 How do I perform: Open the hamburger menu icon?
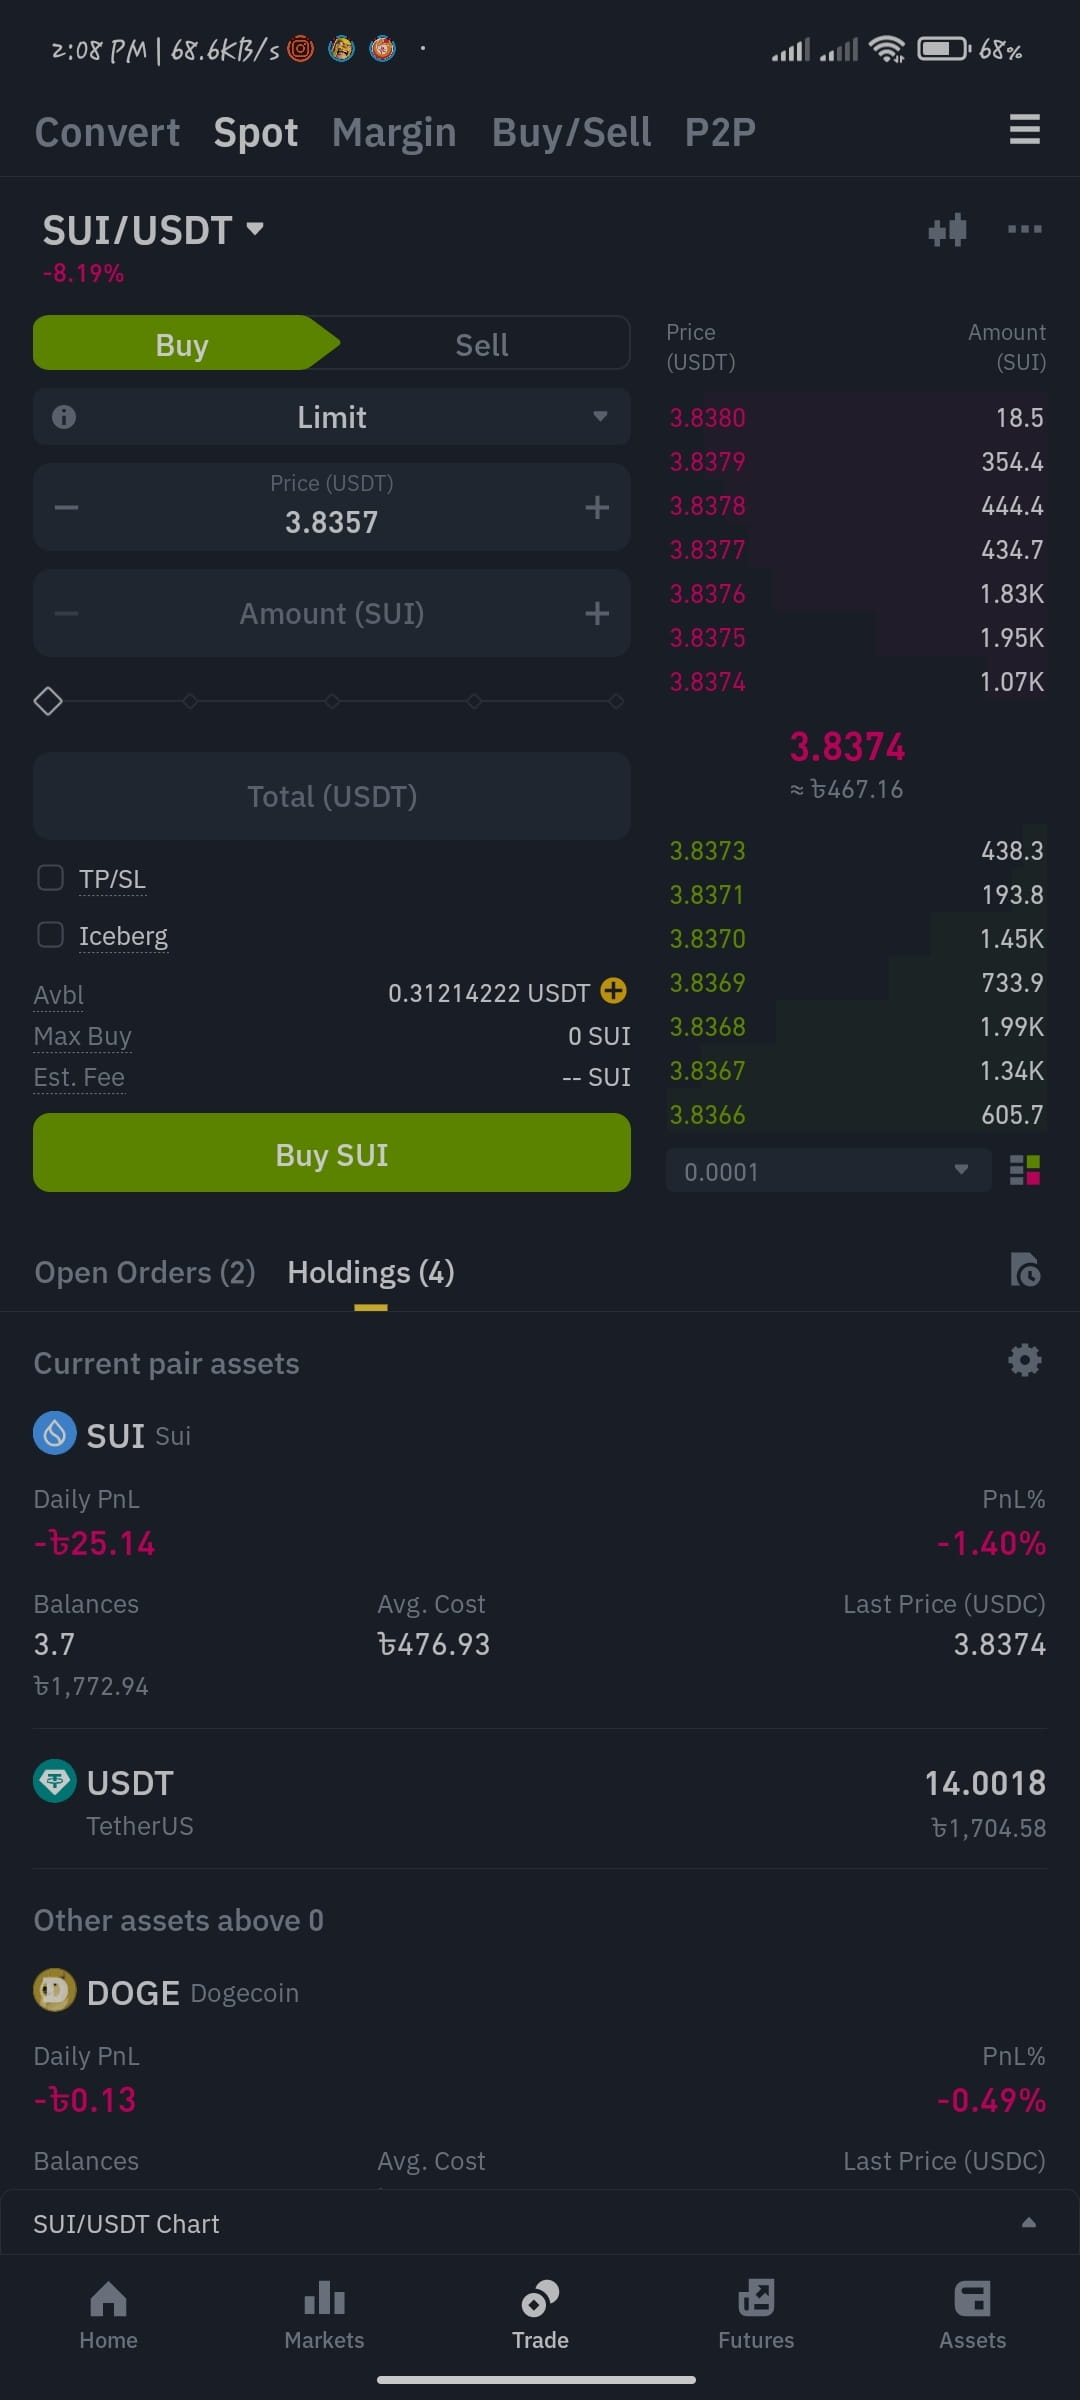click(x=1024, y=130)
